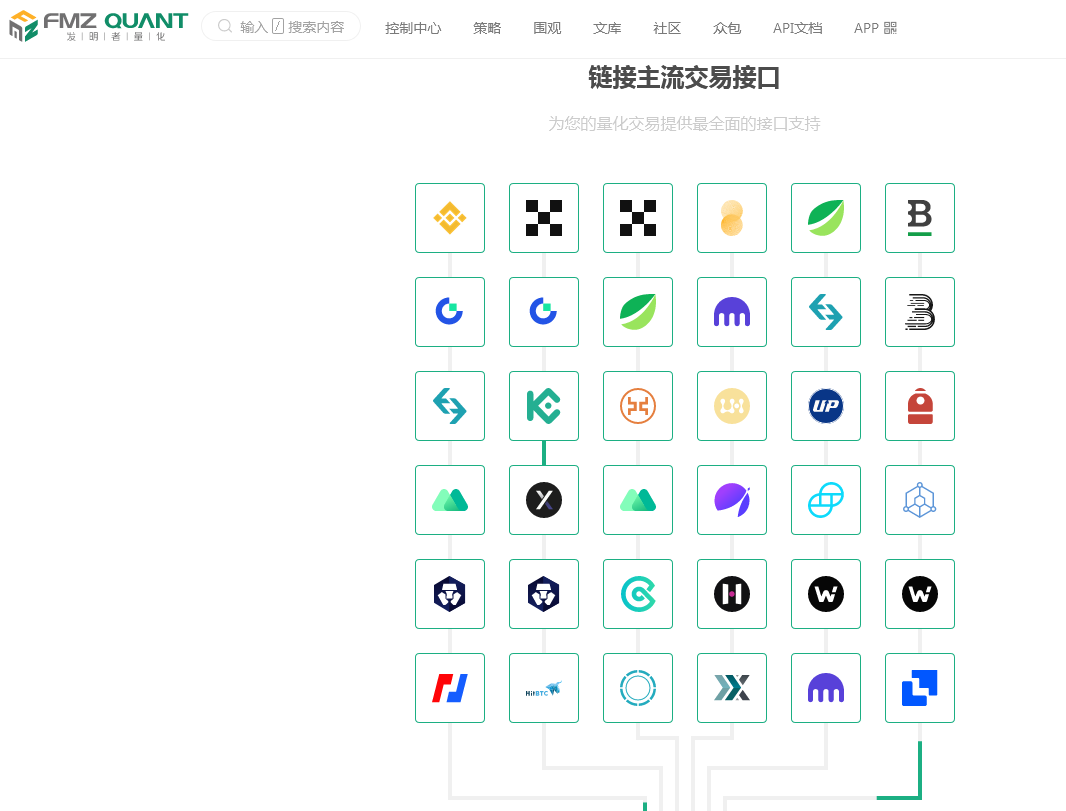Click the WOO icon directly below Gemini
The height and width of the screenshot is (811, 1066).
826,594
